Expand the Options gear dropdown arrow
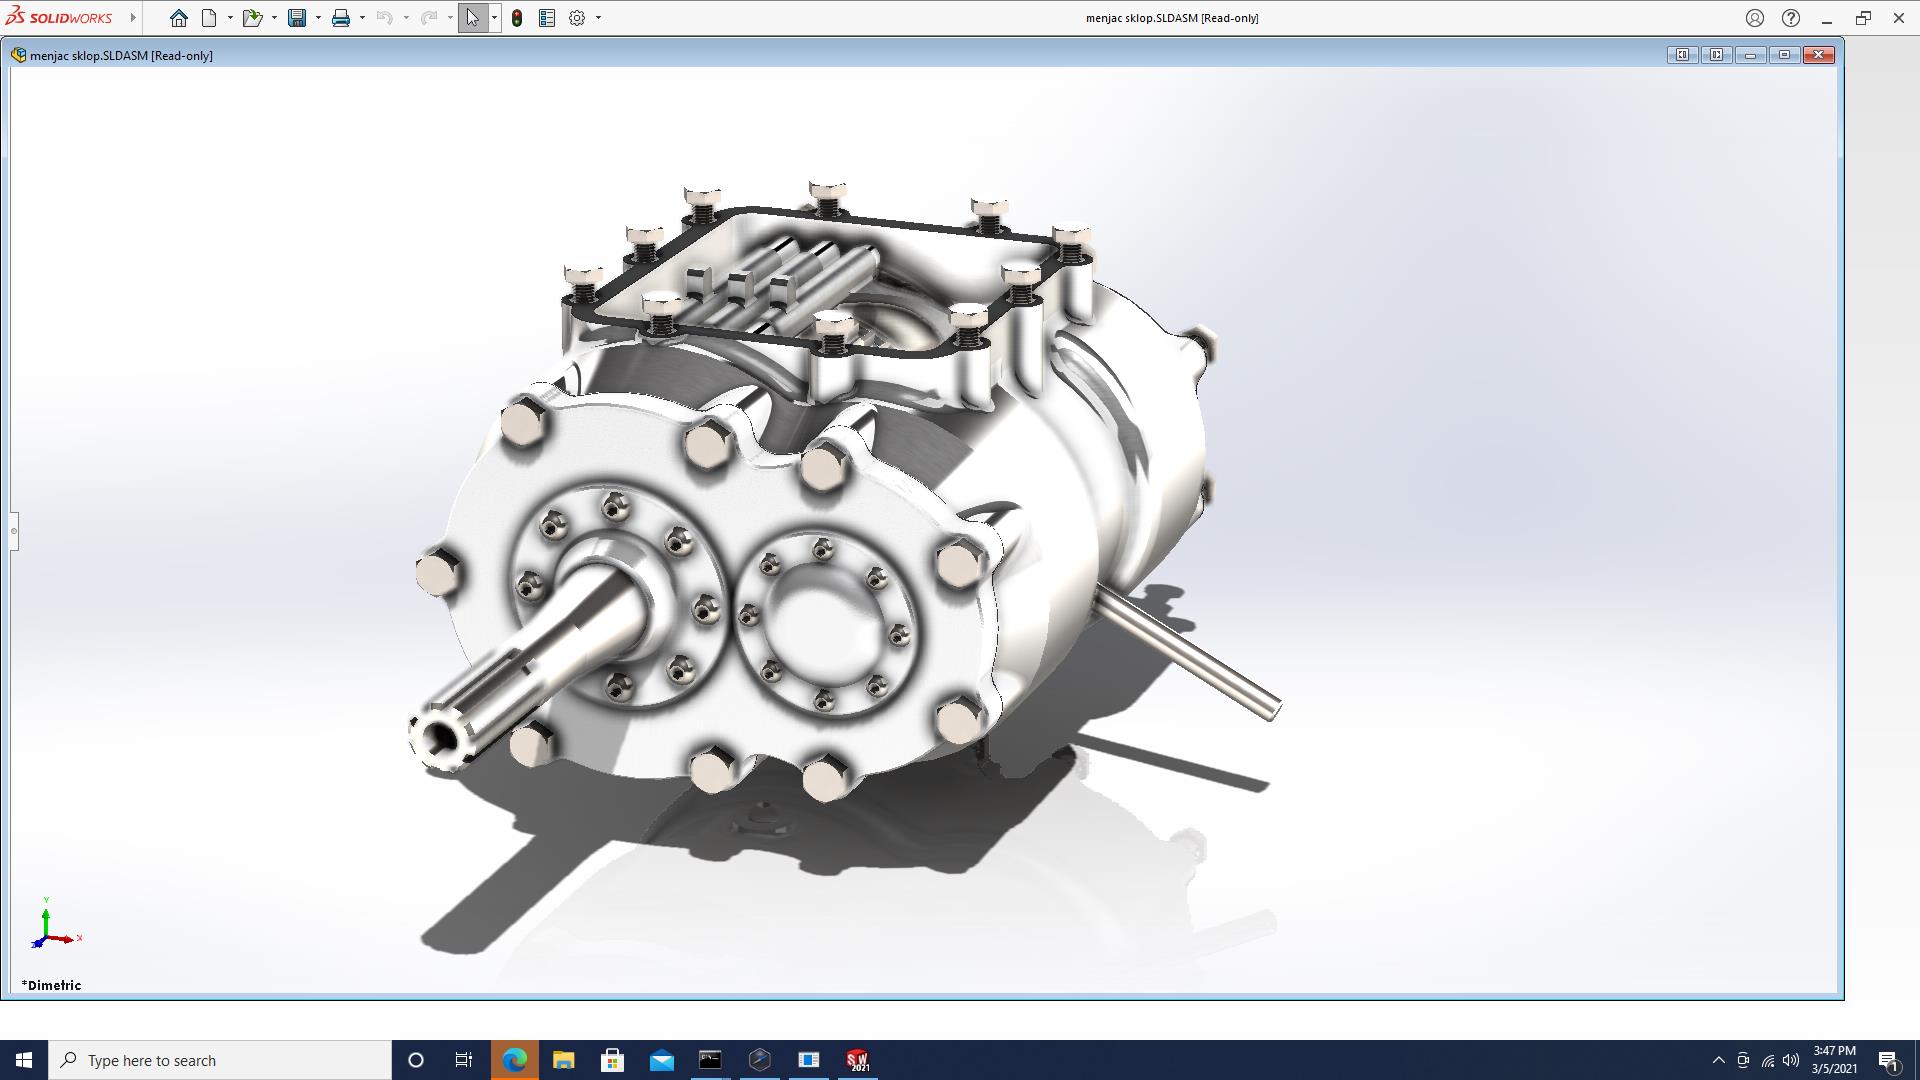The width and height of the screenshot is (1920, 1080). [x=599, y=18]
